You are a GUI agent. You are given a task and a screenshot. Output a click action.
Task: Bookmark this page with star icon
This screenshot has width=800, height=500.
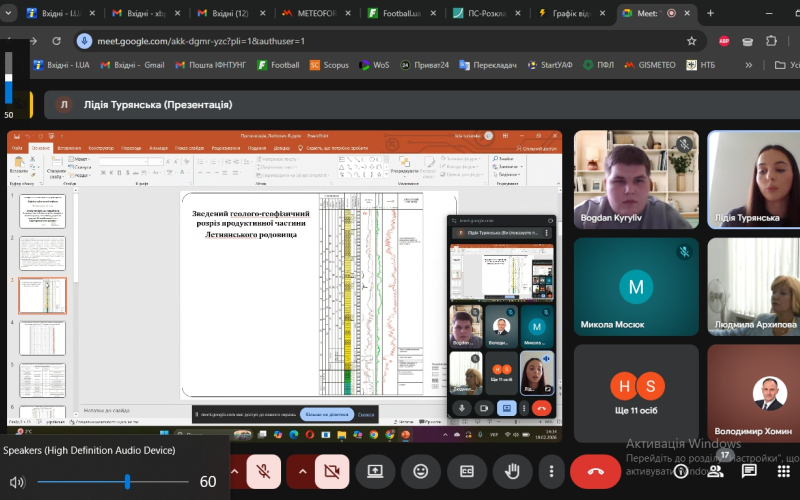[691, 41]
